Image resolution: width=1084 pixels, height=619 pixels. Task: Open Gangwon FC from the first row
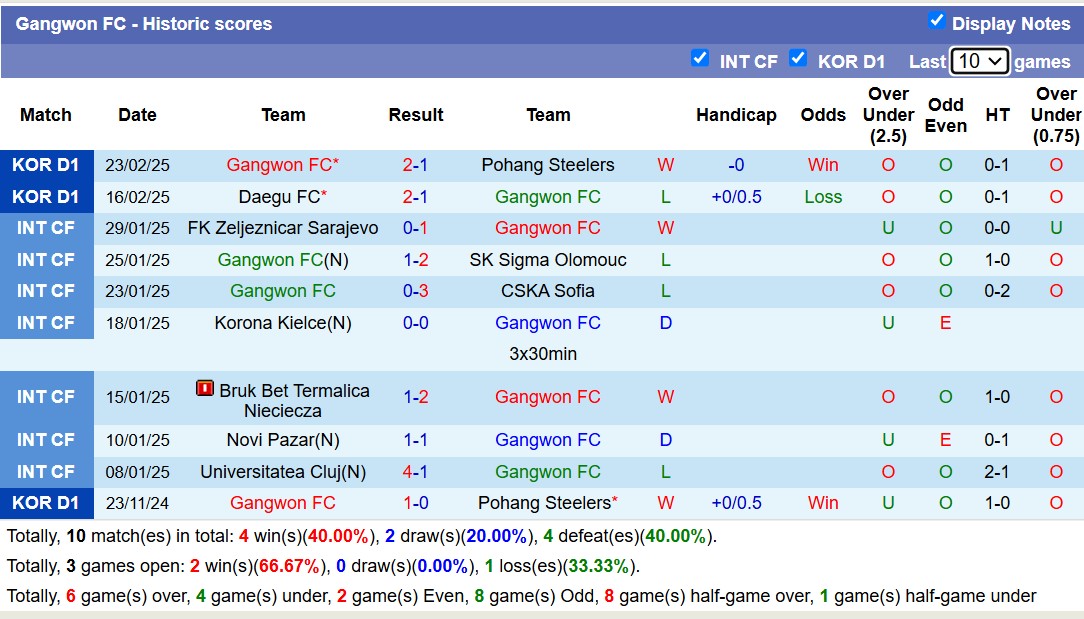tap(282, 165)
